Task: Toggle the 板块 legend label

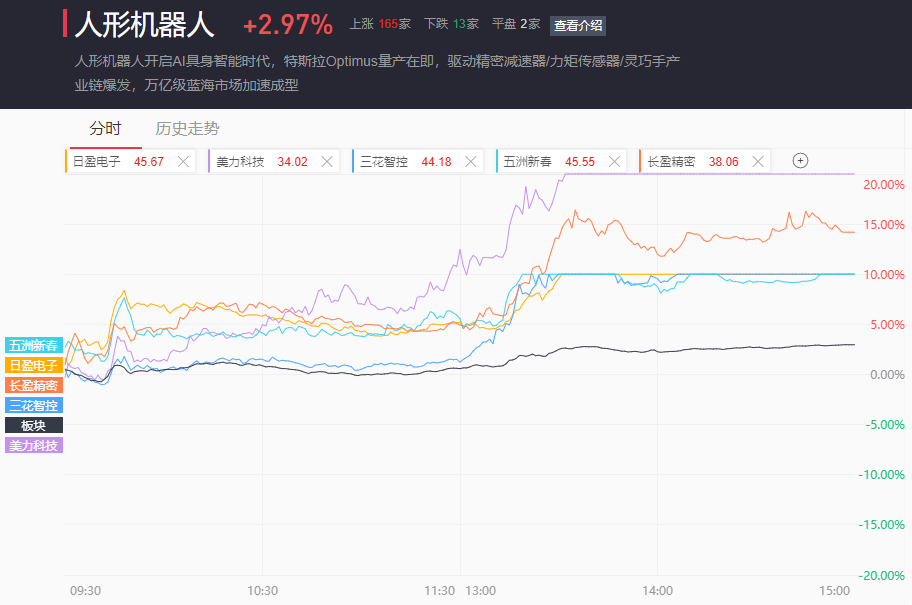Action: pos(34,425)
